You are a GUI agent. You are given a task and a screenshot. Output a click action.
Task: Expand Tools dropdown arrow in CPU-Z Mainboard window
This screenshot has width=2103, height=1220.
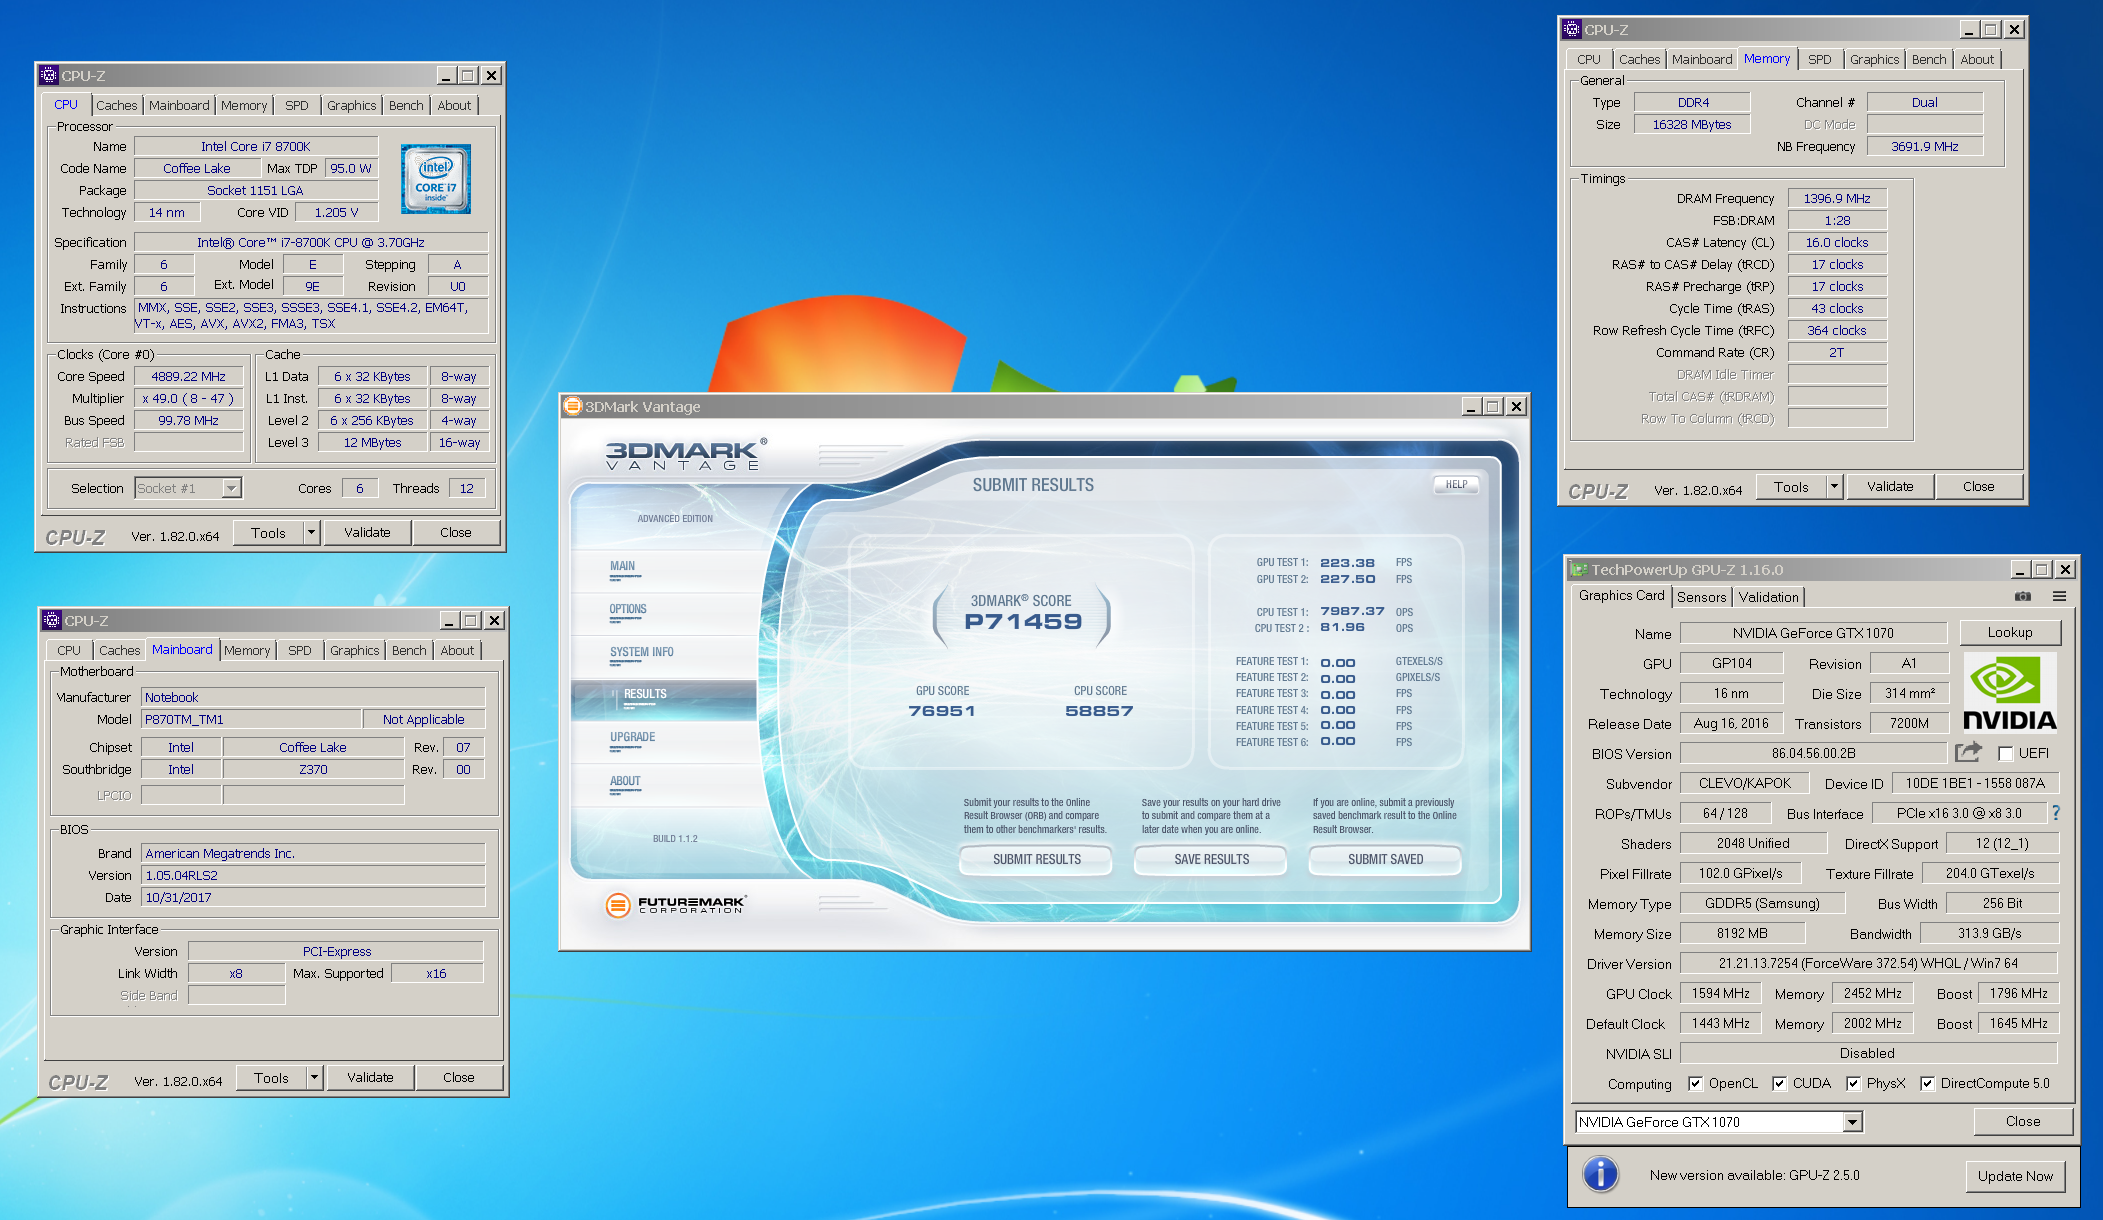click(x=314, y=1077)
